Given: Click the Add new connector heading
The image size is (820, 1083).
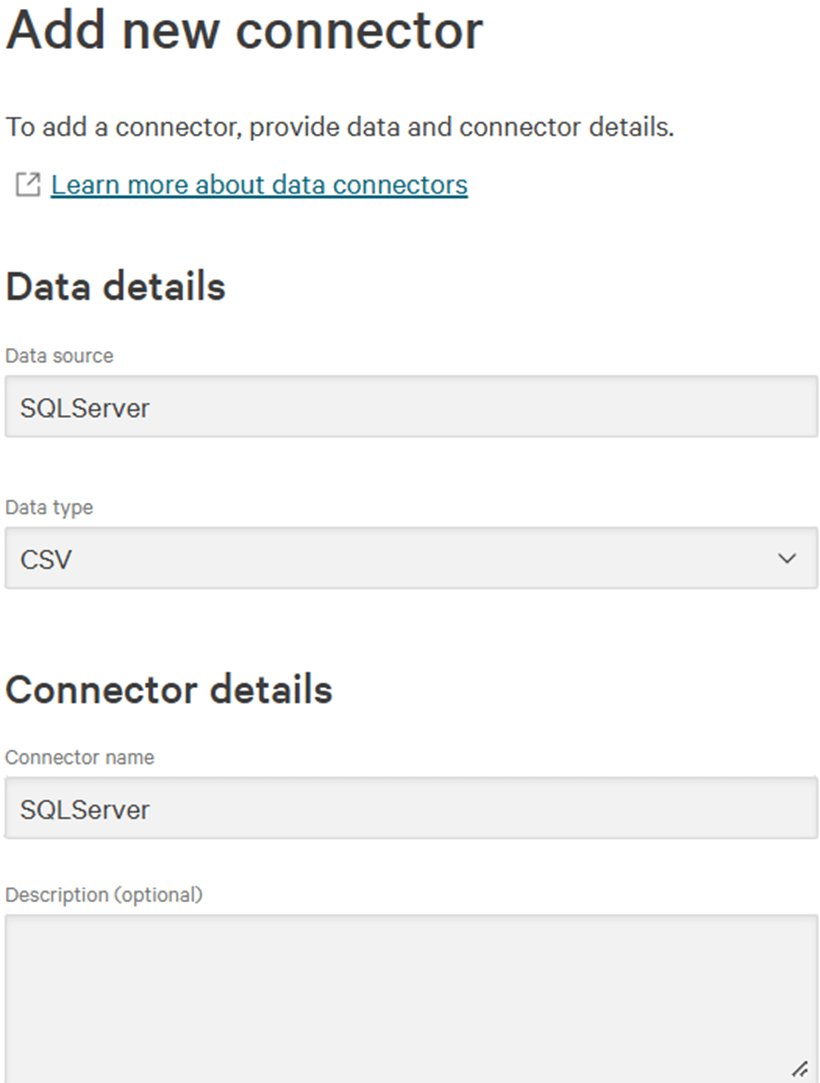Looking at the screenshot, I should [x=244, y=31].
